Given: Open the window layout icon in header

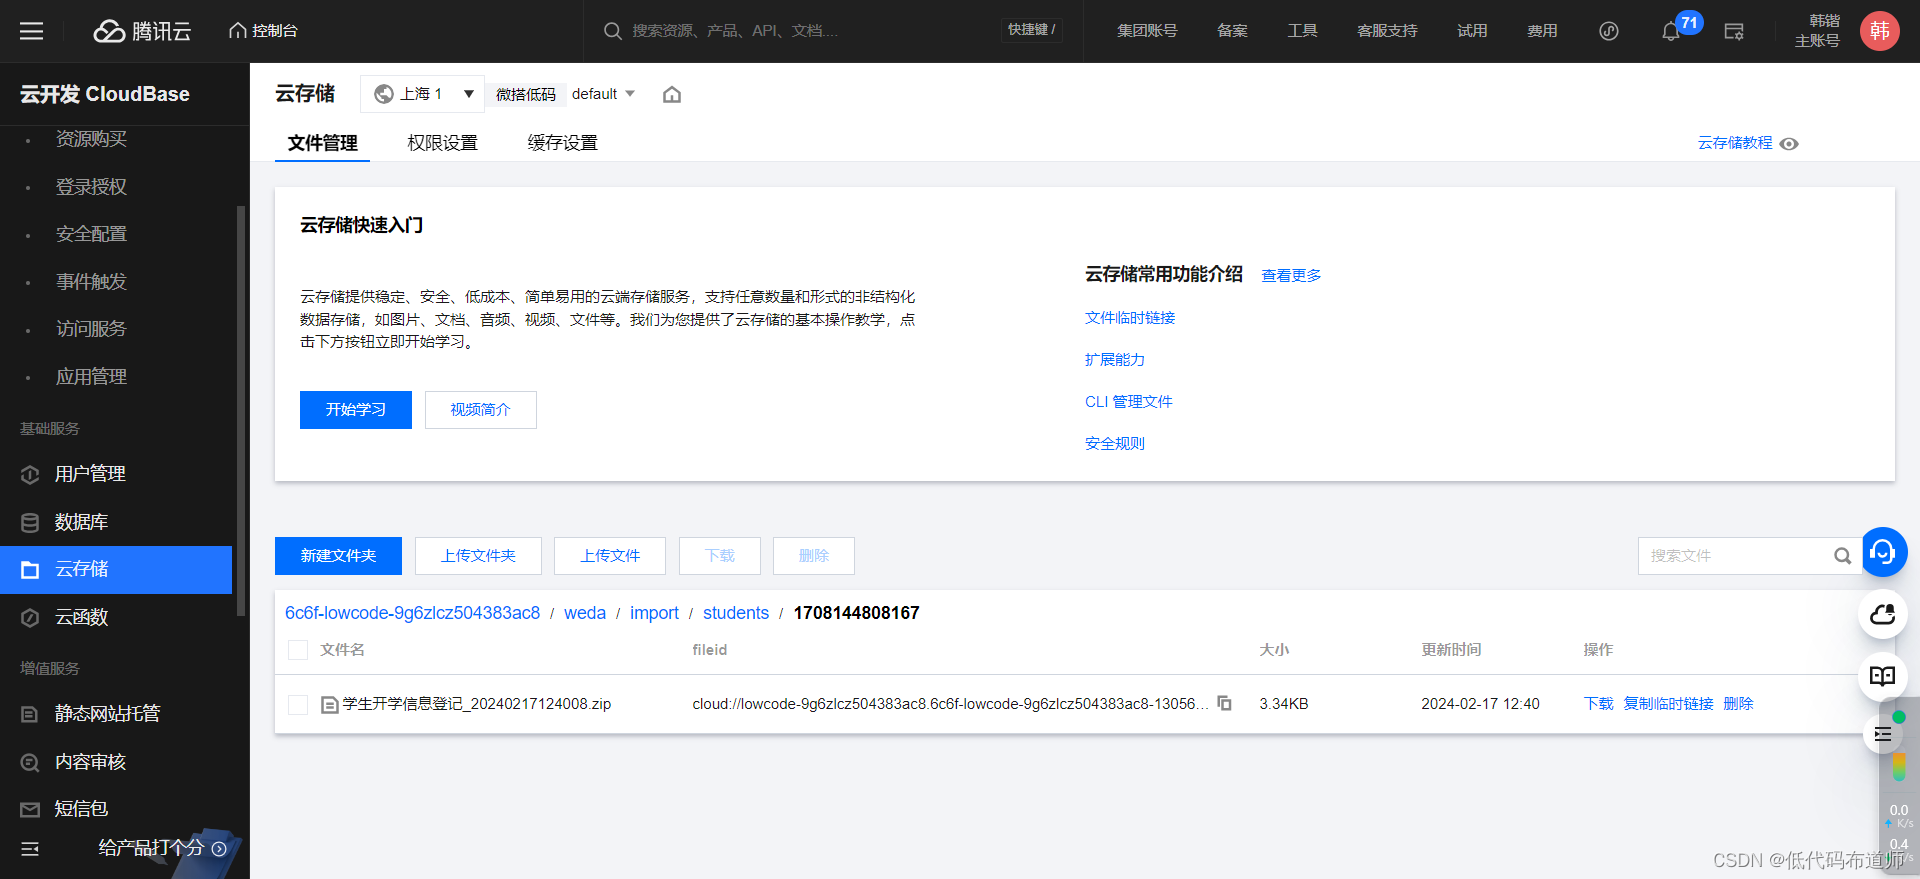Looking at the screenshot, I should pyautogui.click(x=1734, y=31).
